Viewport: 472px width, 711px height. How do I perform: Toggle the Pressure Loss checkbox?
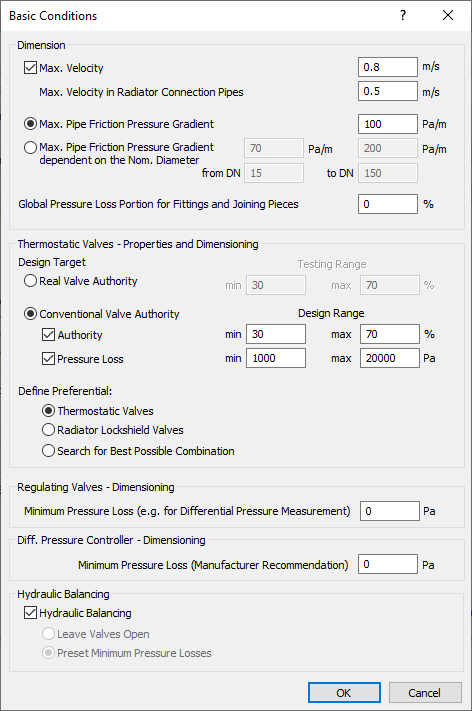pos(49,359)
